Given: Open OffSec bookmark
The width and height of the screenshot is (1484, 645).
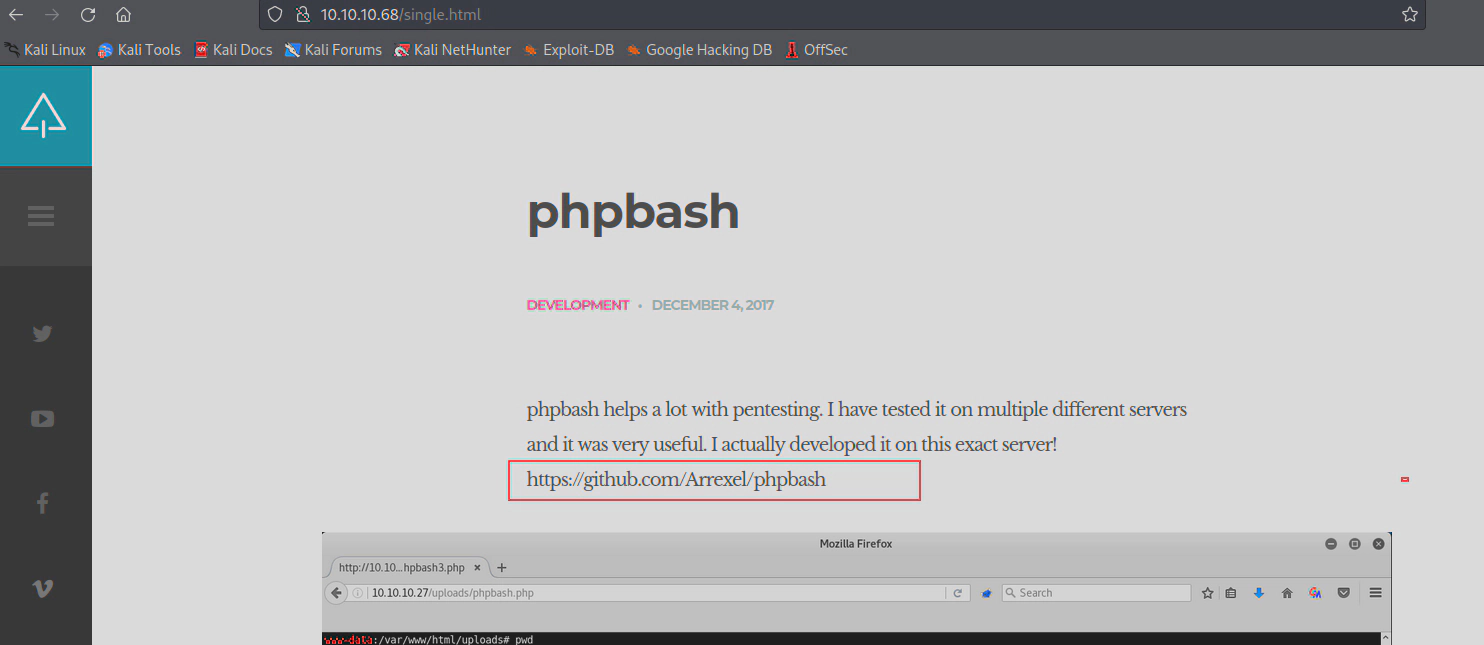Looking at the screenshot, I should coord(816,50).
